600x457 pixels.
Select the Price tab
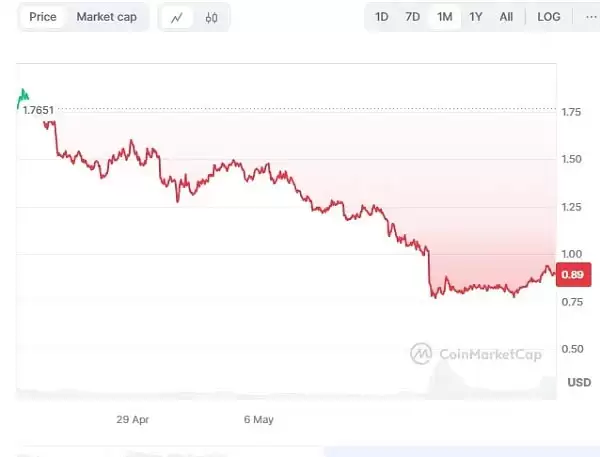(x=43, y=17)
